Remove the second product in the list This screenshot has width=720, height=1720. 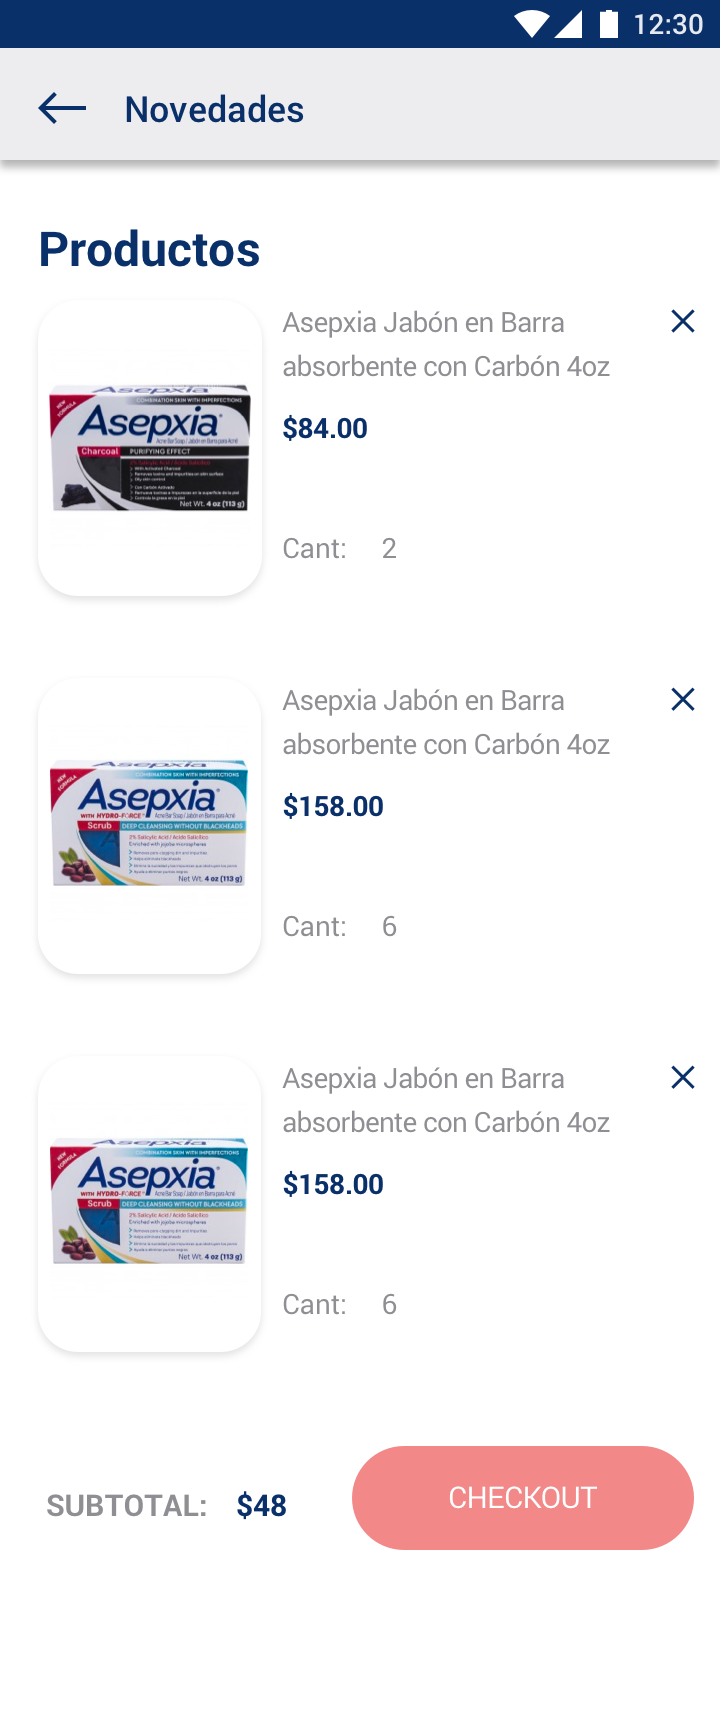point(683,699)
